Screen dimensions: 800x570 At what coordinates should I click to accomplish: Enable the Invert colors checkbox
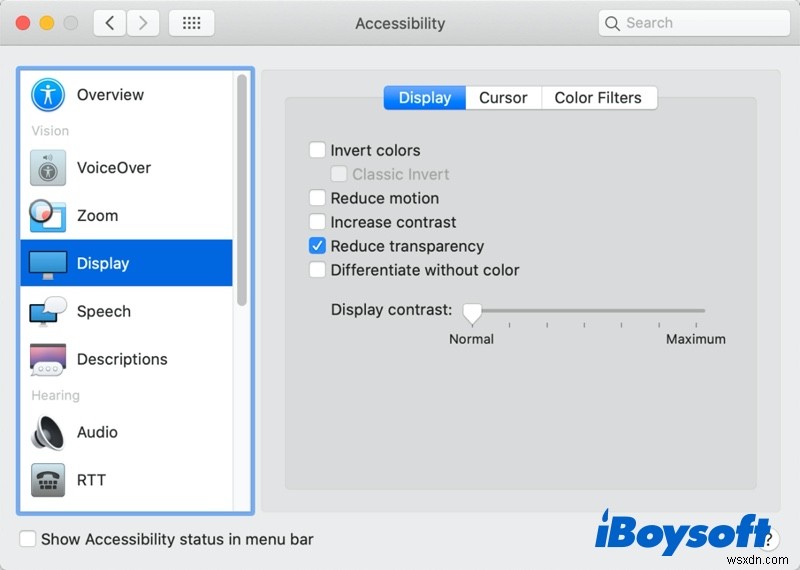click(x=317, y=150)
